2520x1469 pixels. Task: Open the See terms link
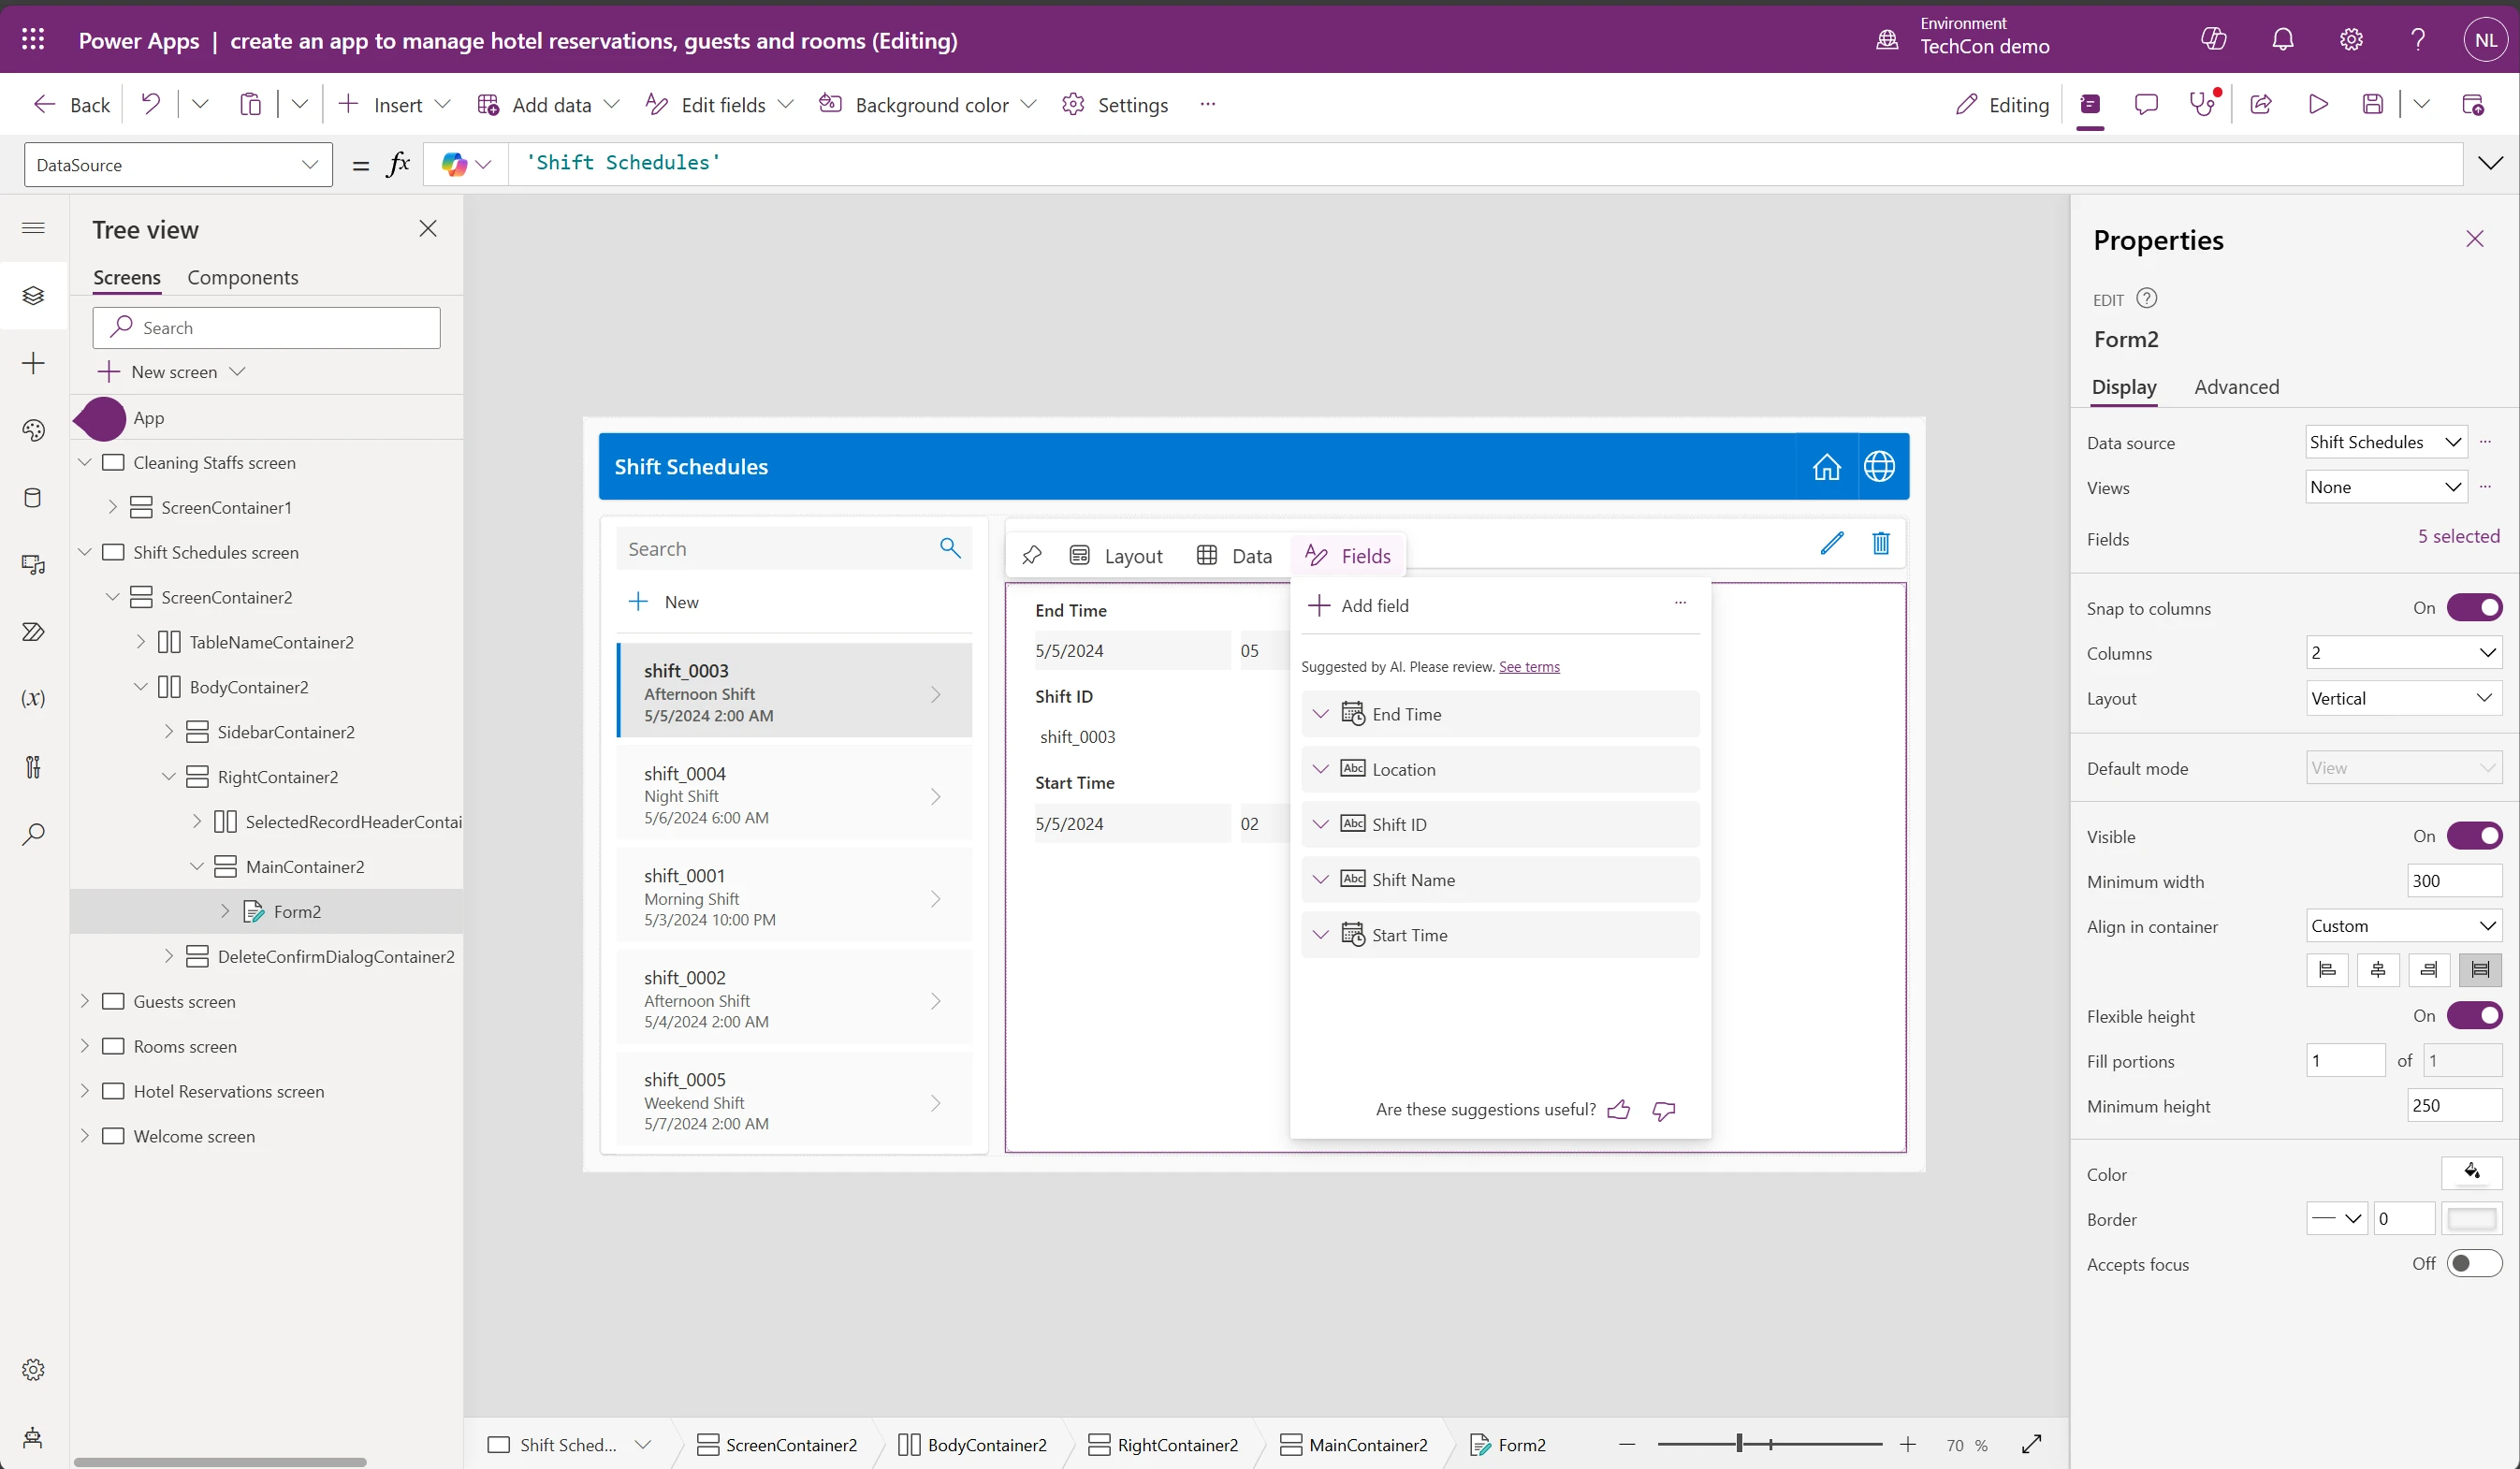[1530, 667]
